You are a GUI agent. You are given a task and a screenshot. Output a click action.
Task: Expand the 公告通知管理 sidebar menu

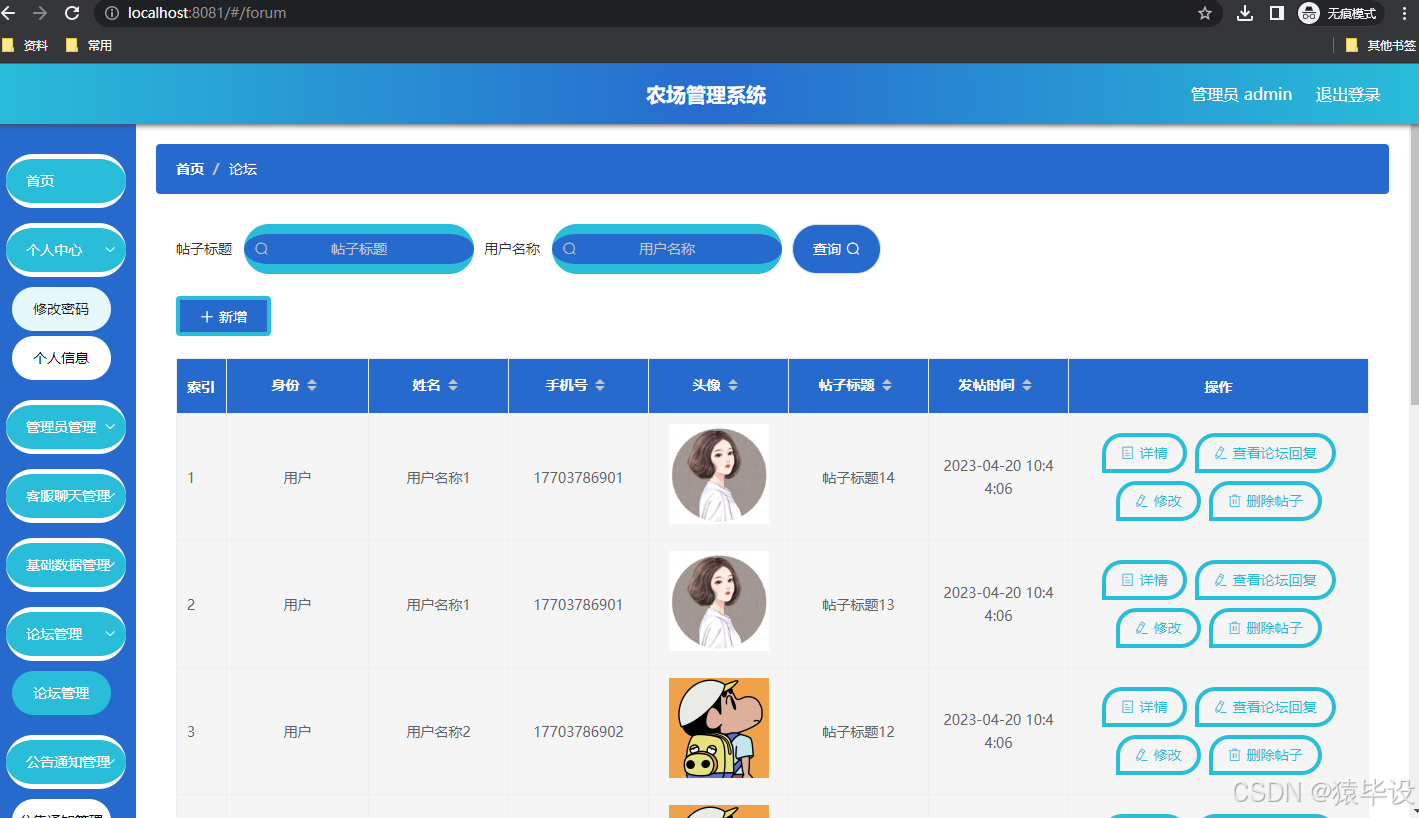(x=66, y=762)
